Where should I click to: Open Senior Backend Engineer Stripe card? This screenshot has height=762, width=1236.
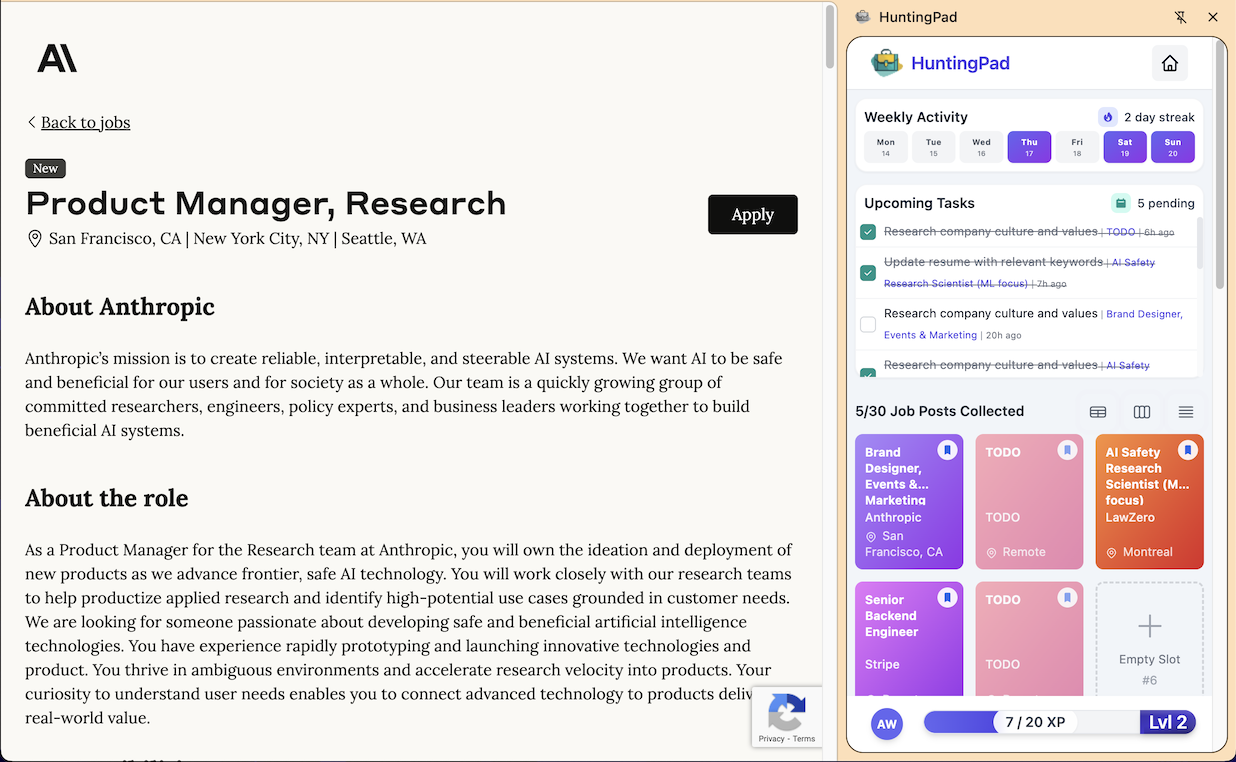[x=909, y=638]
